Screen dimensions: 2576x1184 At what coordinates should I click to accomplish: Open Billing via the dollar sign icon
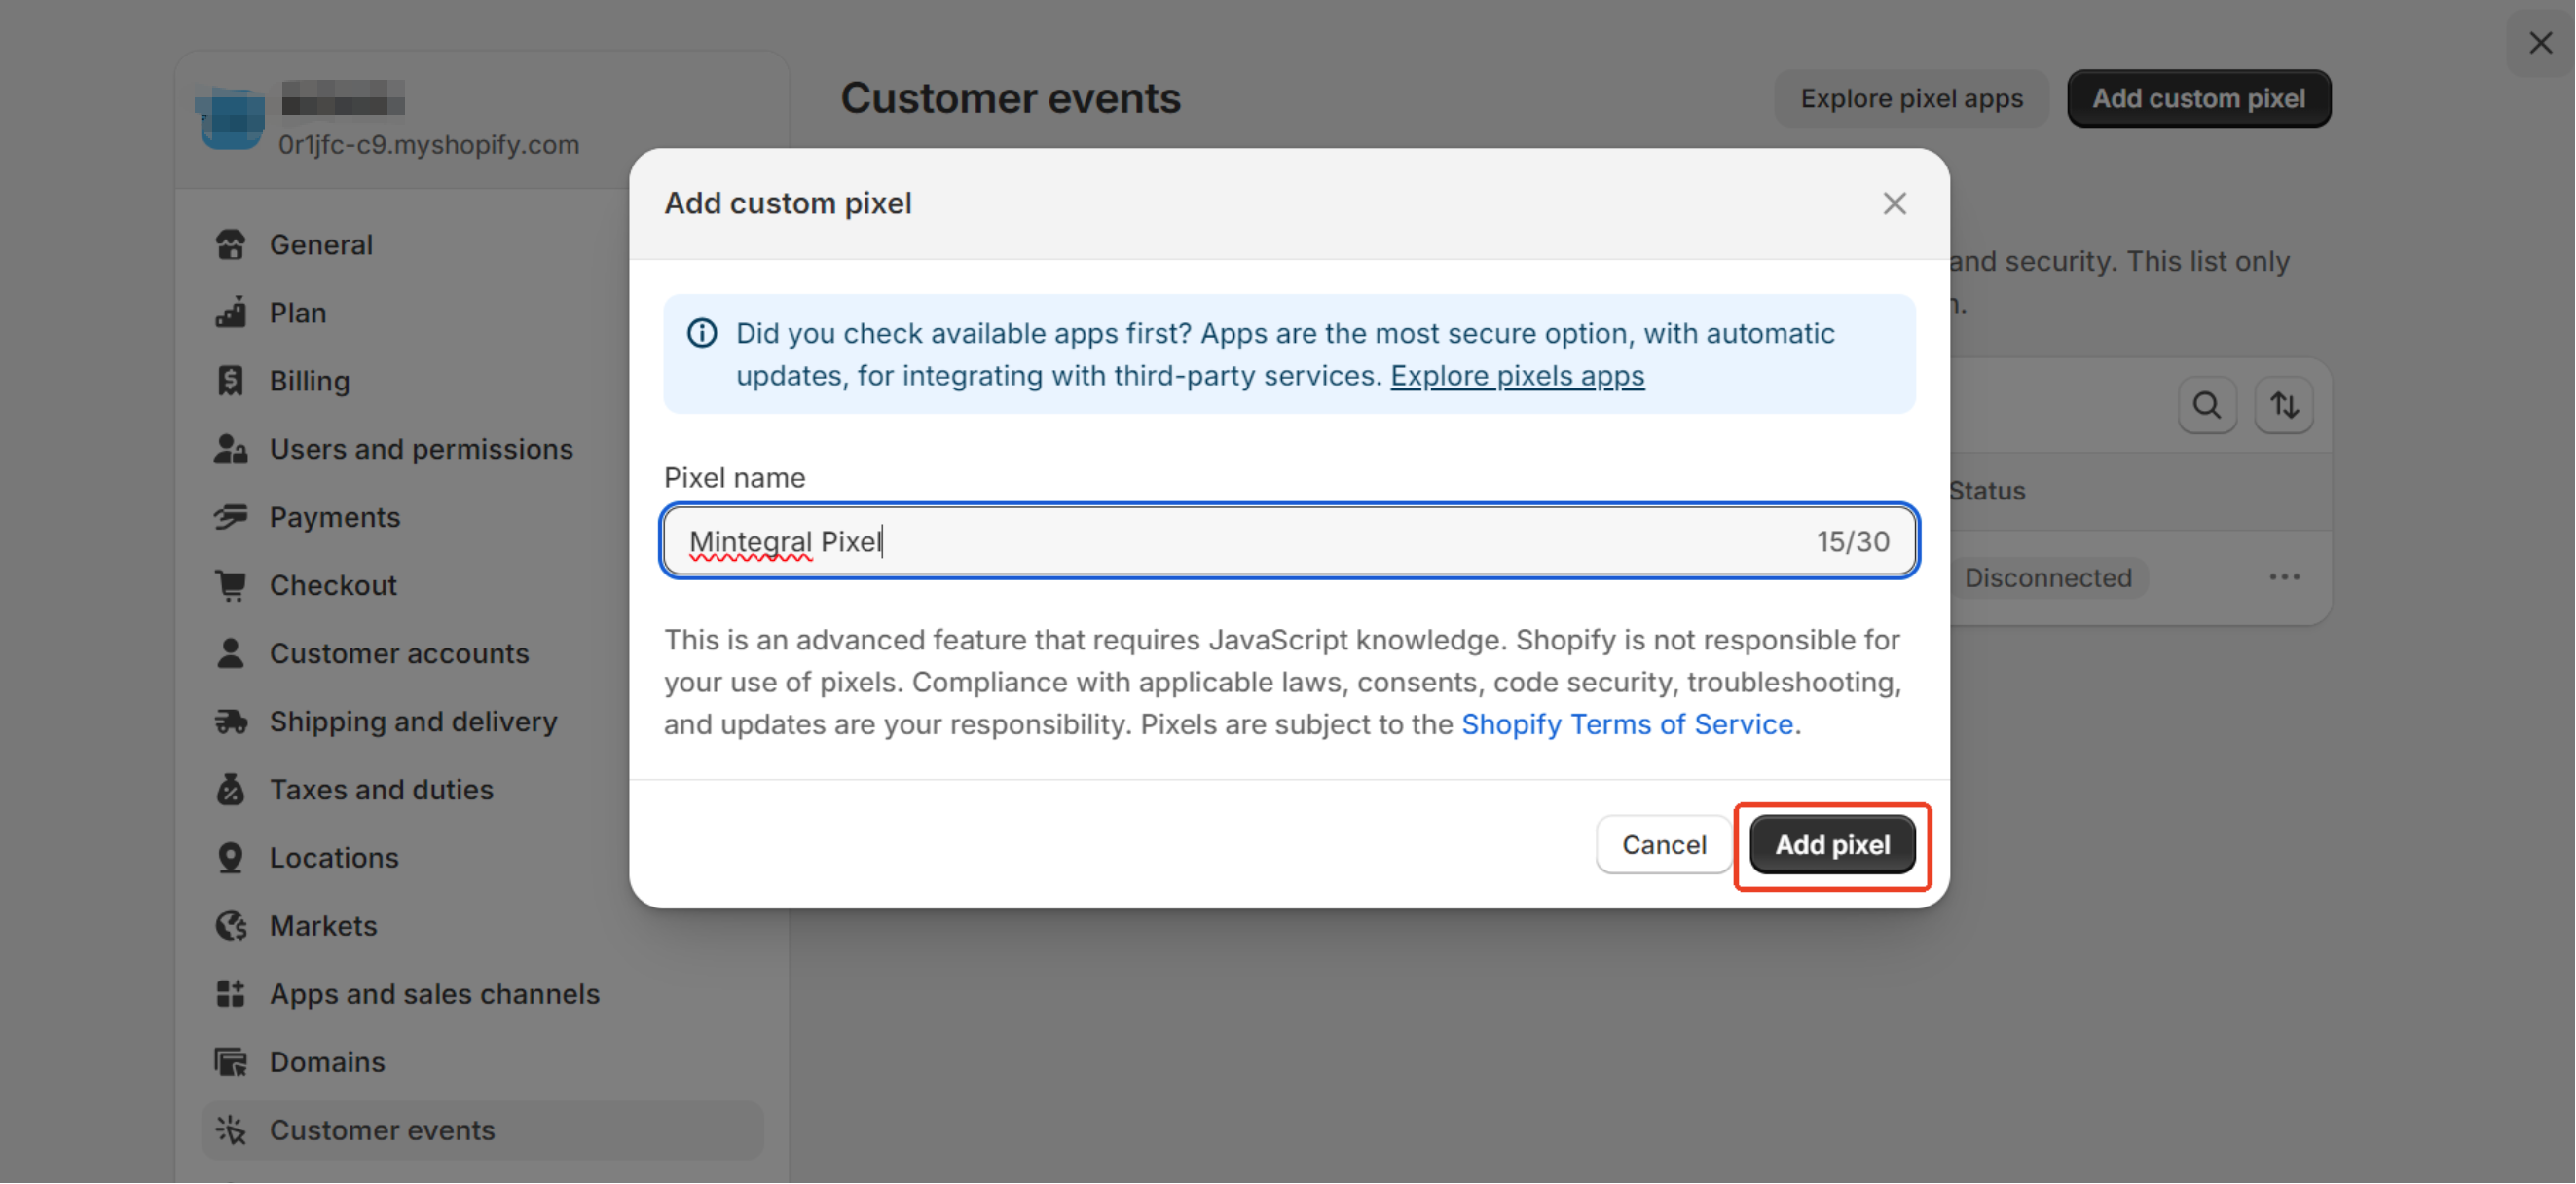point(231,380)
